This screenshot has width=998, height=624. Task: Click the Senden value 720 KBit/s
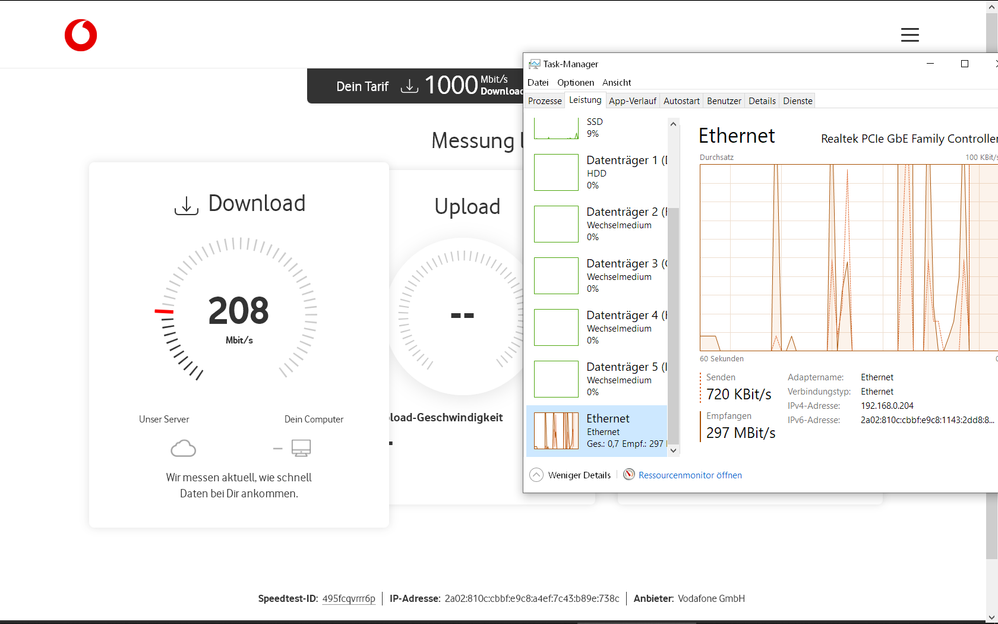coord(738,394)
